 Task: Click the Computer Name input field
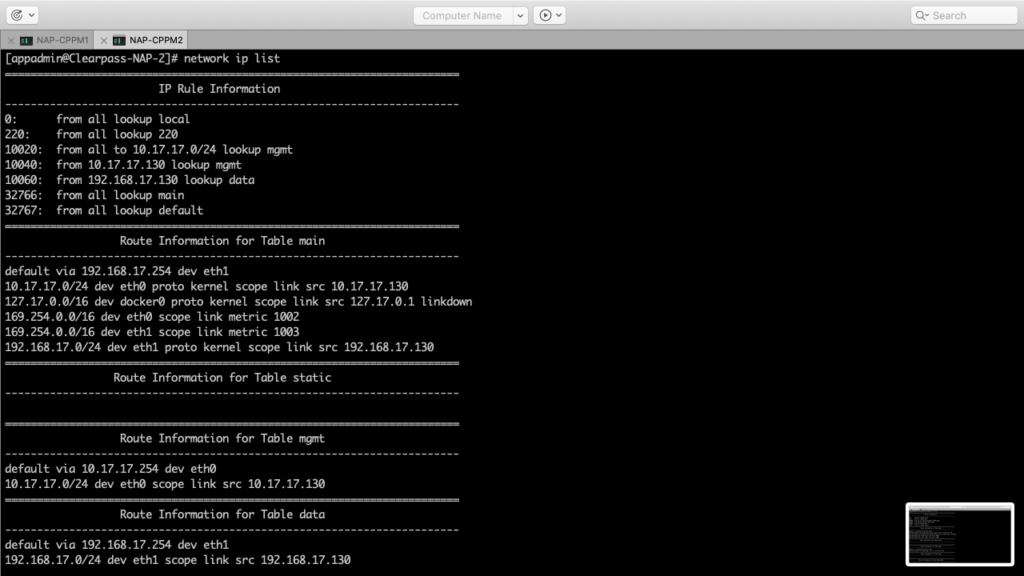pos(463,16)
